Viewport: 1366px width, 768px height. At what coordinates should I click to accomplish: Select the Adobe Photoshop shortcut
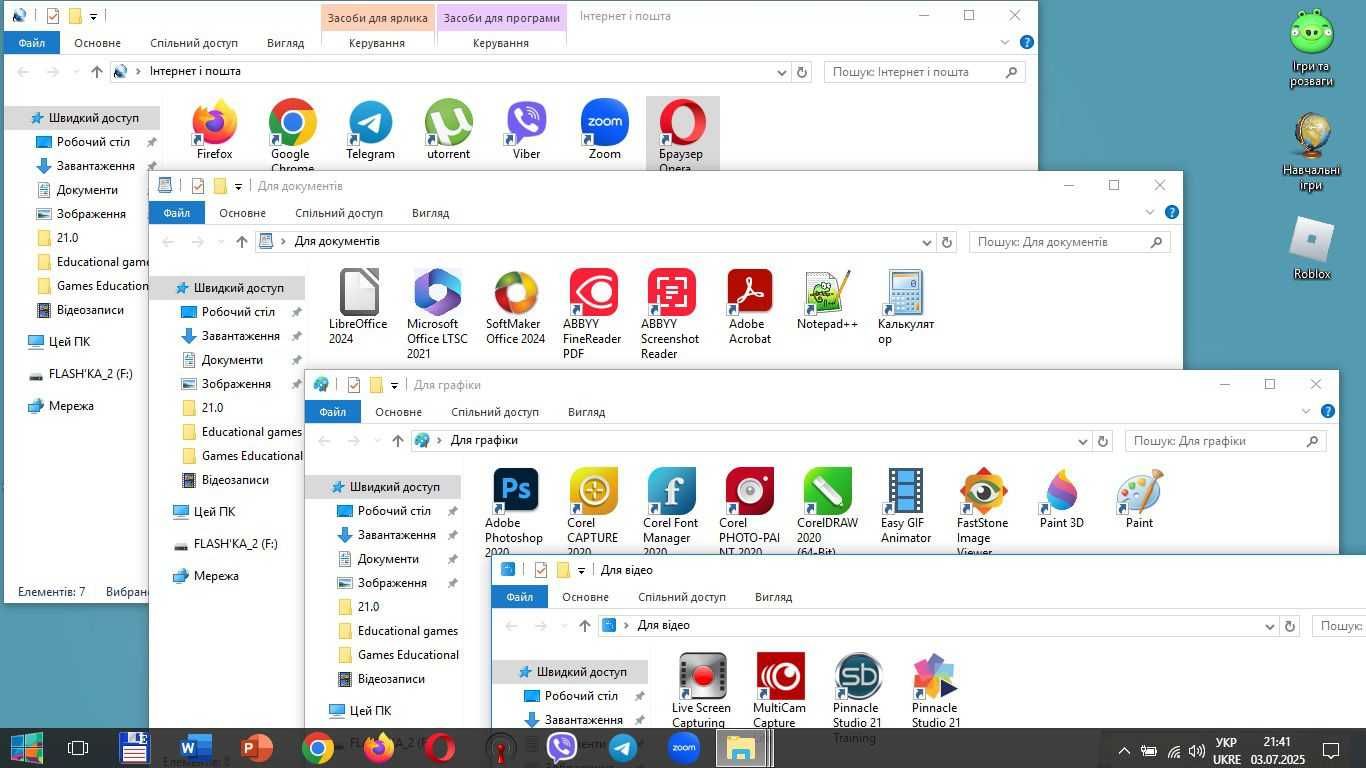(x=514, y=510)
